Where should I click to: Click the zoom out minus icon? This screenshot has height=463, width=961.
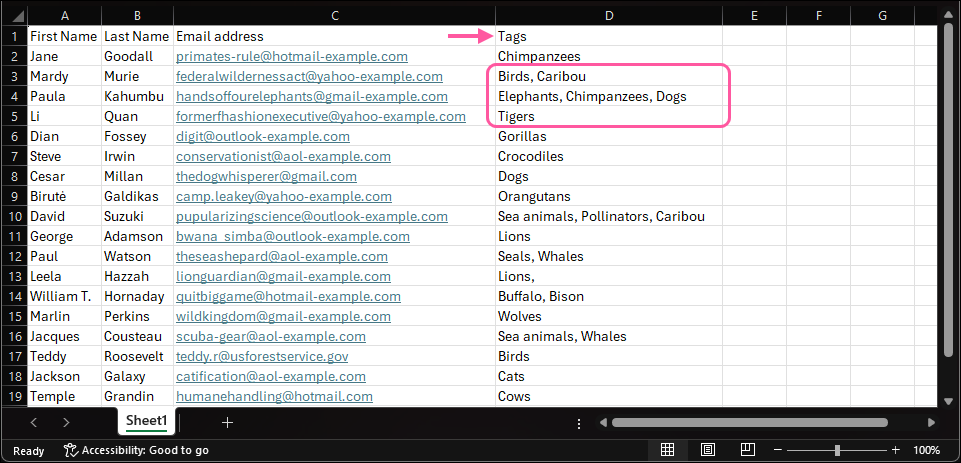point(777,450)
